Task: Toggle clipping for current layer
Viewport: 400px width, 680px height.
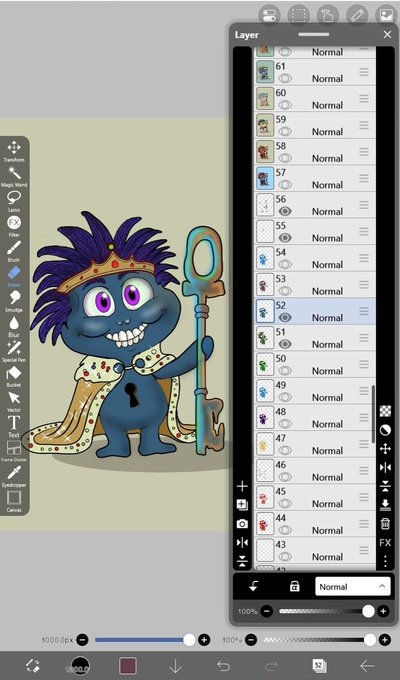Action: (x=254, y=586)
